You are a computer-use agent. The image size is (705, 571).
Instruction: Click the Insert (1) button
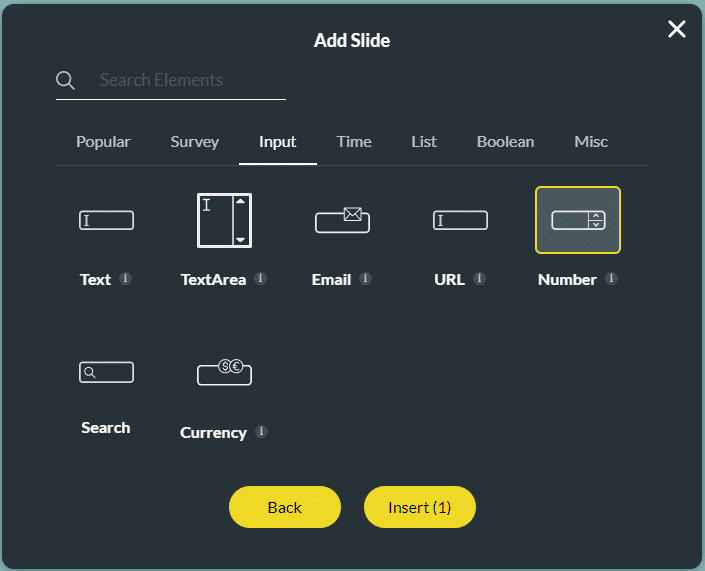(x=419, y=507)
